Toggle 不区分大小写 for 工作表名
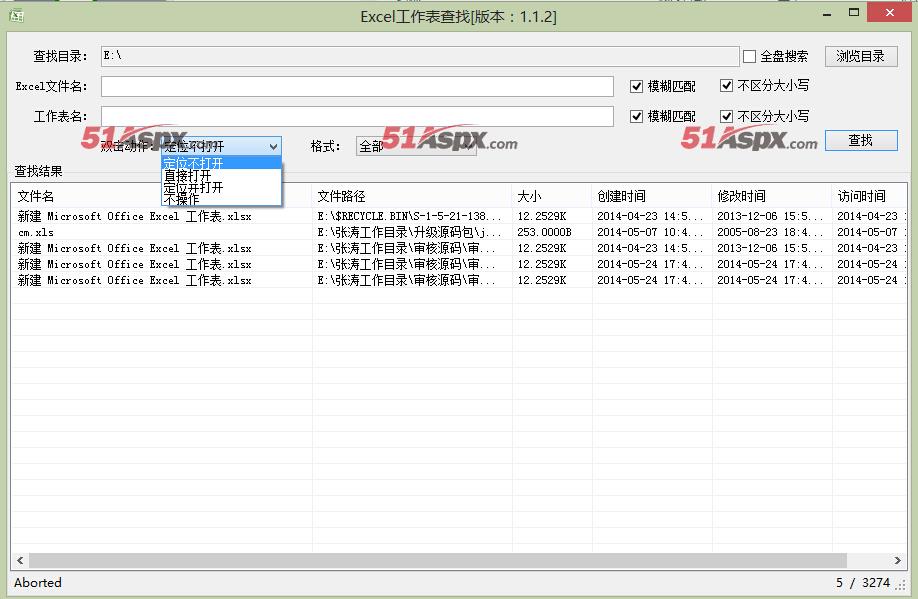 726,117
